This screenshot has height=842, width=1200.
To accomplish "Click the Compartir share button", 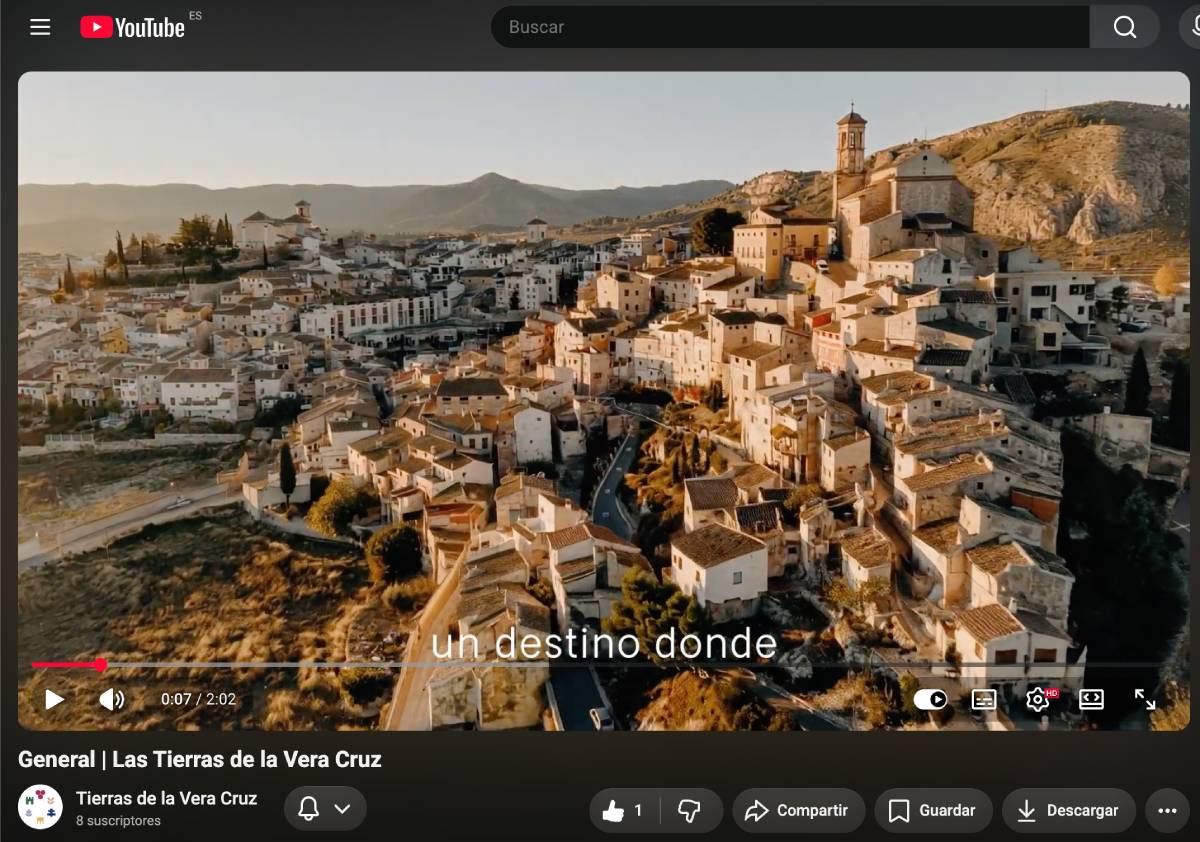I will [x=797, y=810].
